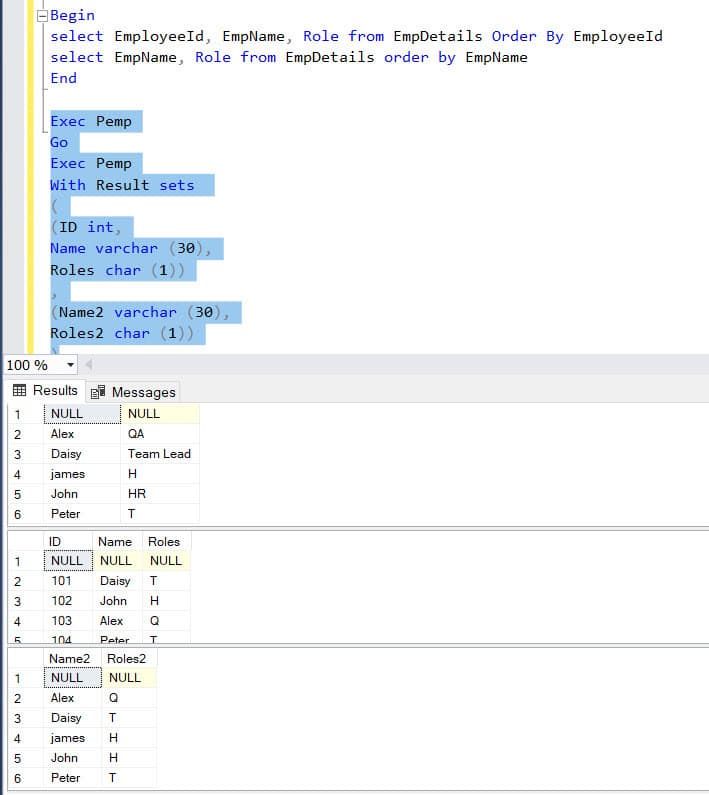709x795 pixels.
Task: Click Peter in the Name2 grid
Action: [x=73, y=778]
